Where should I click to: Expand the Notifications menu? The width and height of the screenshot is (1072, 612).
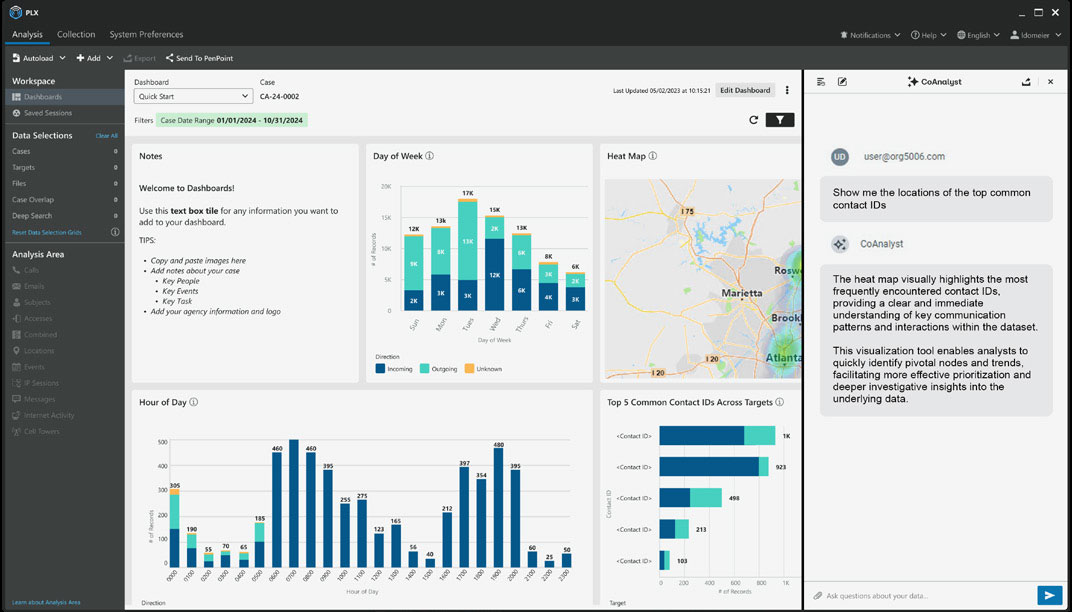click(x=870, y=35)
